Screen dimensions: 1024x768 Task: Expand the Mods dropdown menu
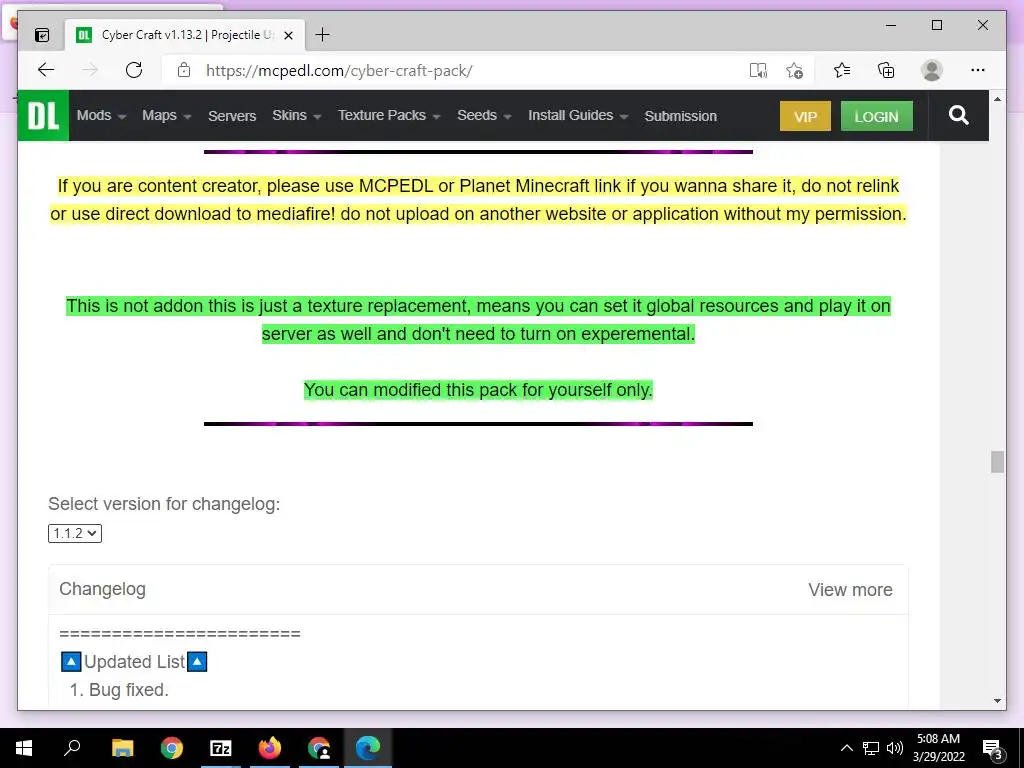click(101, 116)
